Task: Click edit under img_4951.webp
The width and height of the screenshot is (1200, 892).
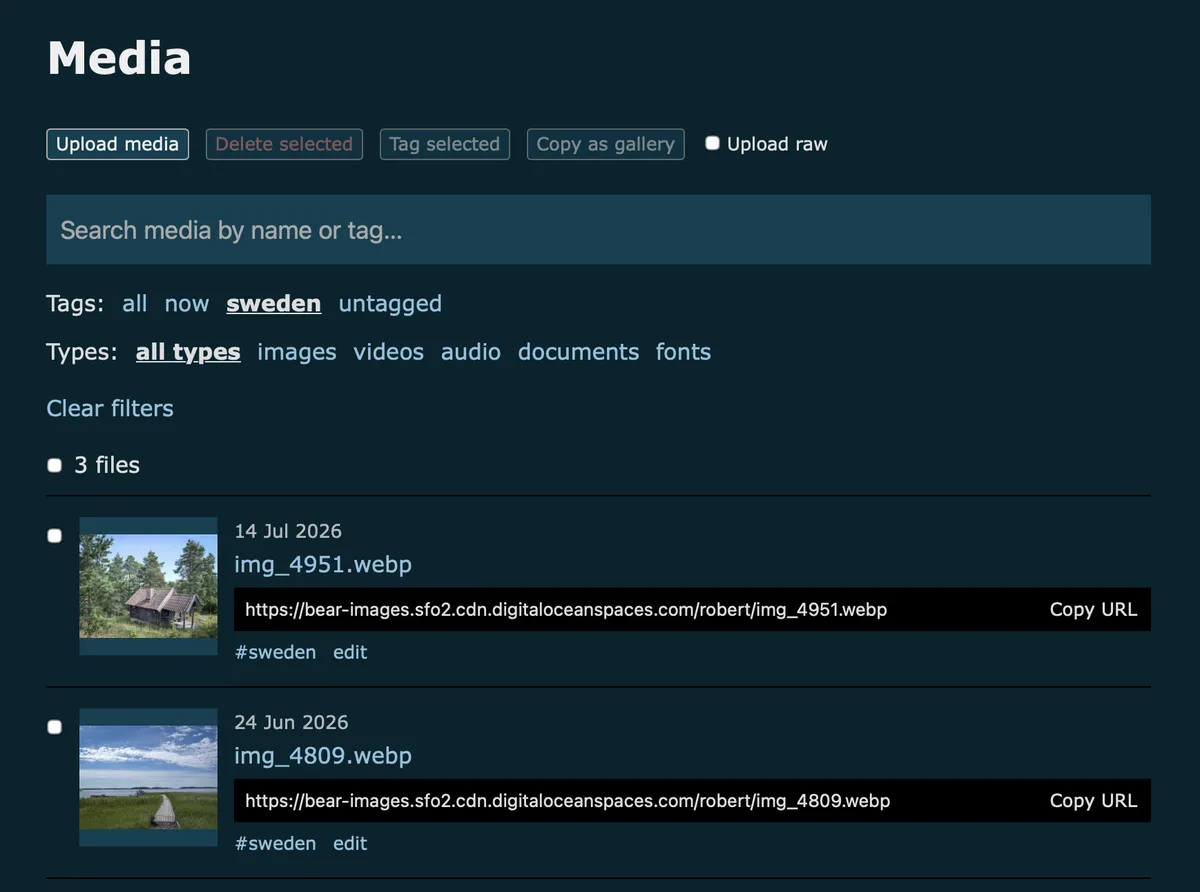Action: point(350,652)
